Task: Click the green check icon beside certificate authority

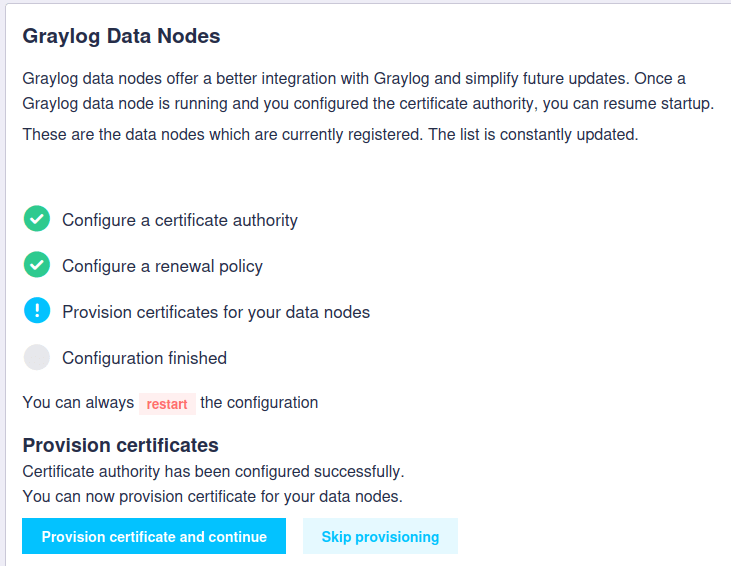Action: tap(37, 219)
